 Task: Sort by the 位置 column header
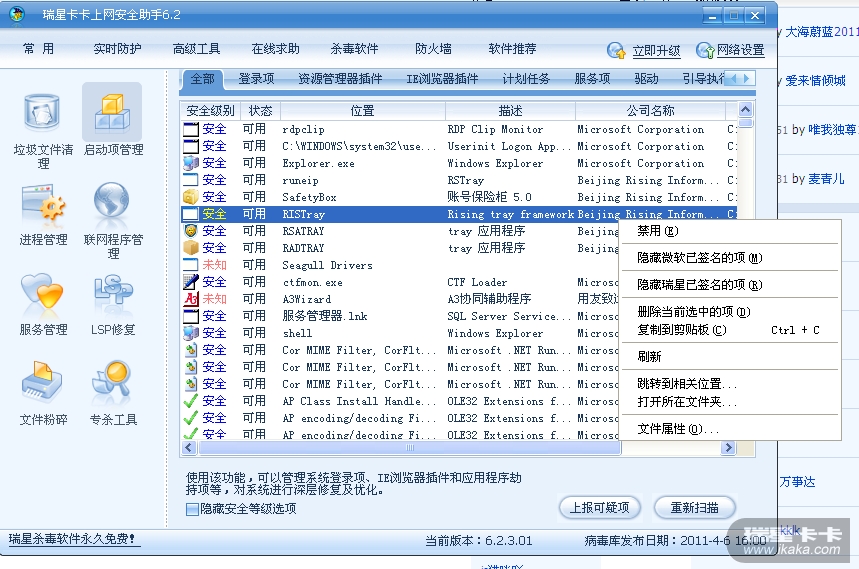tap(363, 111)
